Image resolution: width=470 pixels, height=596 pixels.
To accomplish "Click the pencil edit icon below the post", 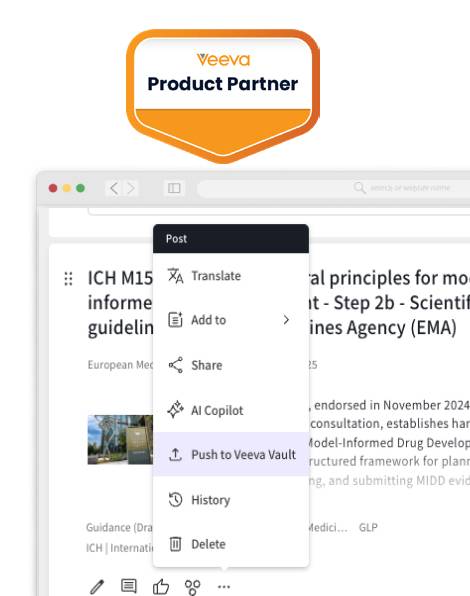I will [x=97, y=586].
